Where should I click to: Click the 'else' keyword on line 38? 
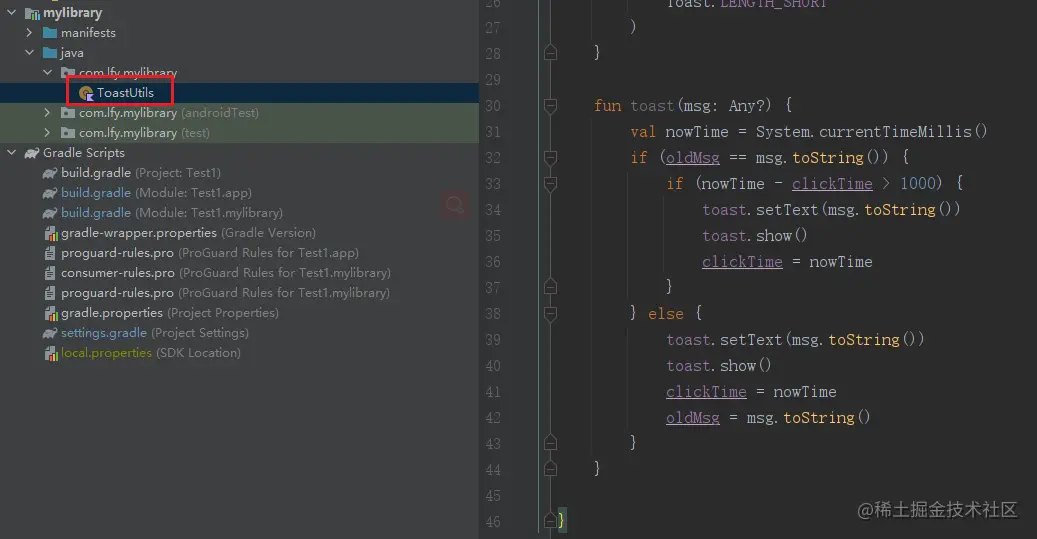point(665,313)
